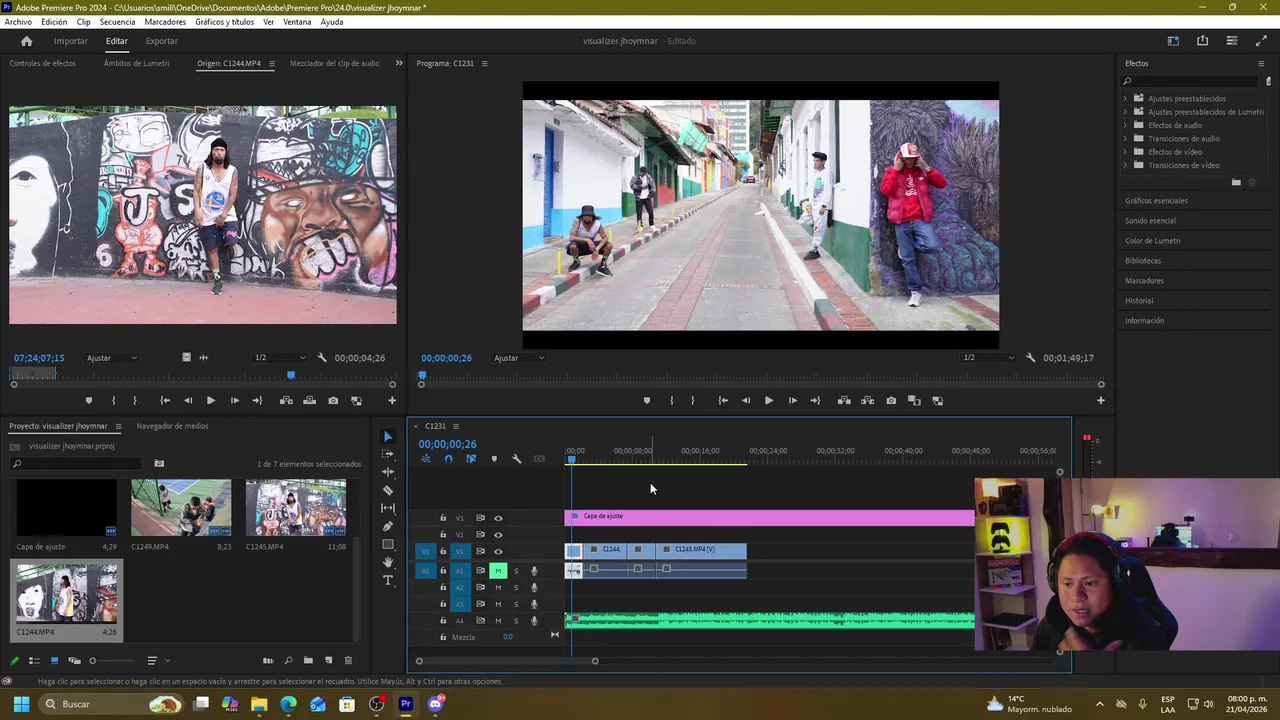Open Source monitor 1/2 resolution dropdown
1280x720 pixels.
click(x=280, y=358)
